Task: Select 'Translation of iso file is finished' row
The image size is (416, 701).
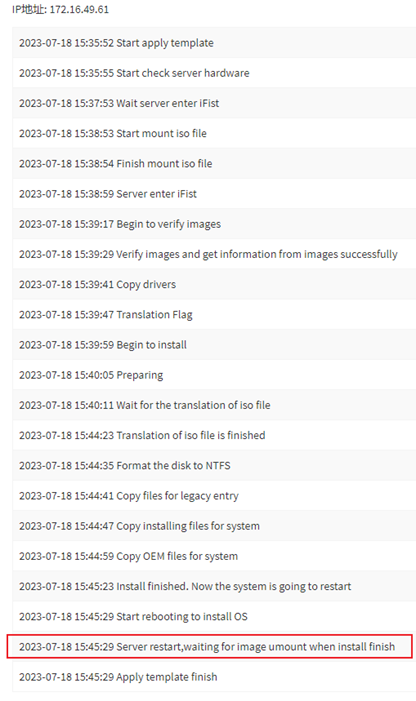Action: (214, 435)
